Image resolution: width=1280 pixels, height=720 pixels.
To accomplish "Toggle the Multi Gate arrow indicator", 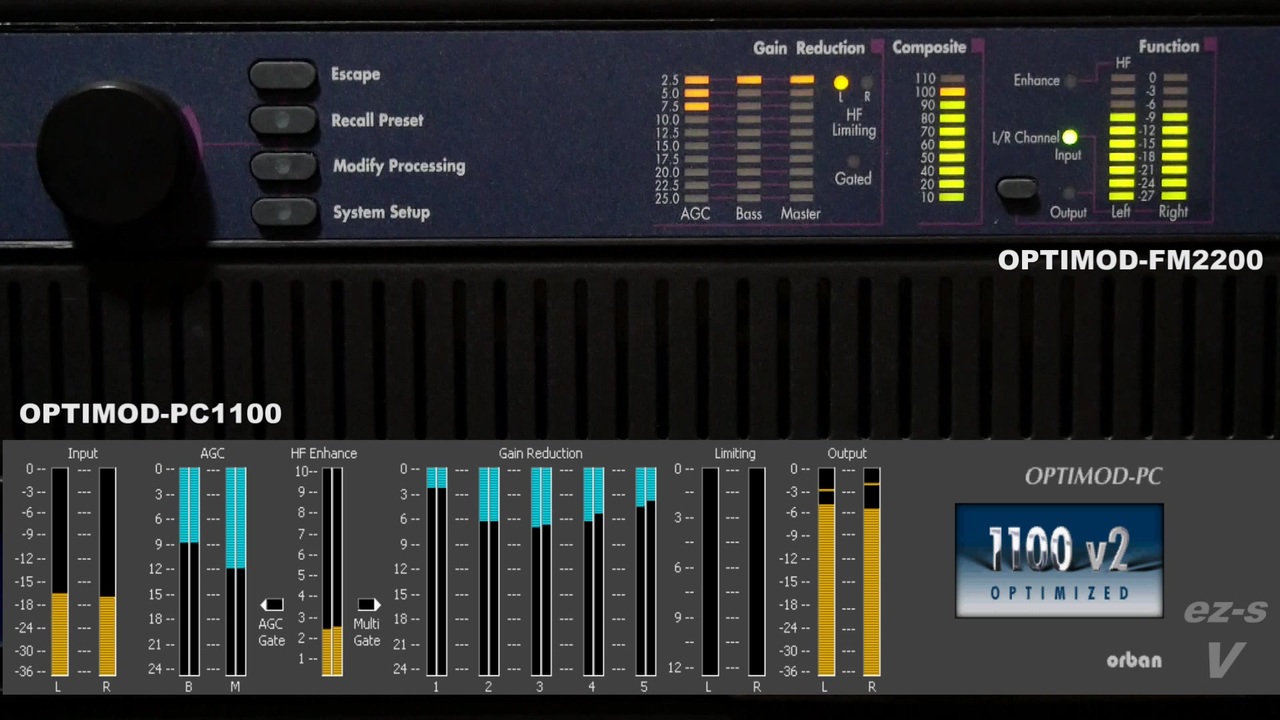I will [368, 605].
